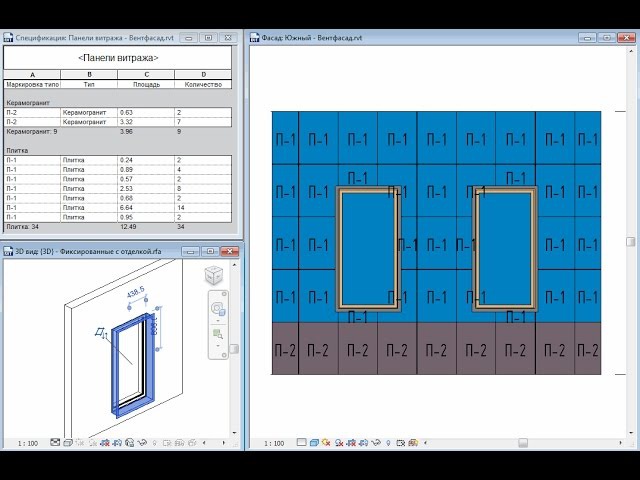The image size is (640, 480).
Task: Select column header C in the schedule
Action: [146, 75]
